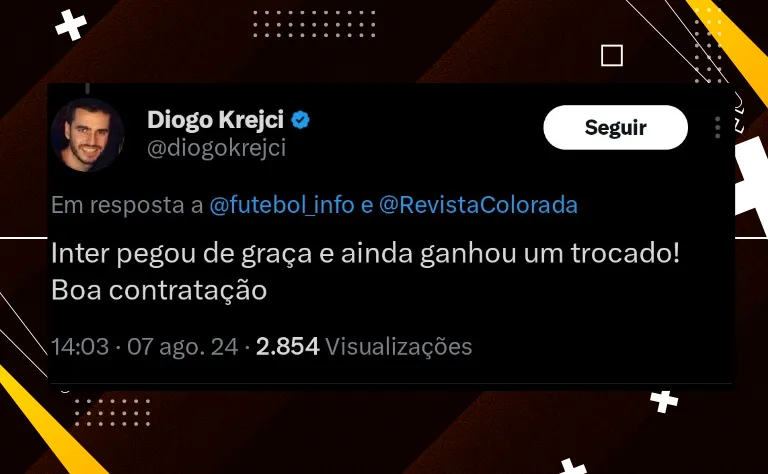Open the three-dot more options menu

(x=718, y=127)
